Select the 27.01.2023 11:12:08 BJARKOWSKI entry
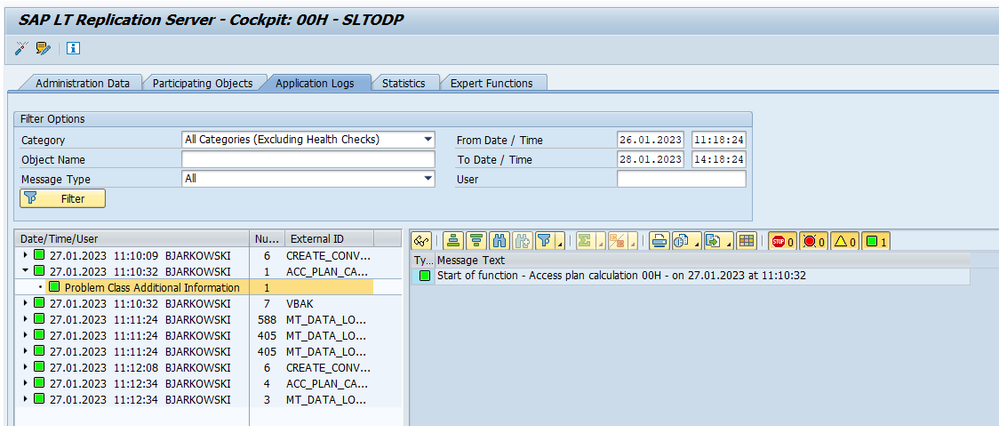This screenshot has width=999, height=426. (140, 367)
